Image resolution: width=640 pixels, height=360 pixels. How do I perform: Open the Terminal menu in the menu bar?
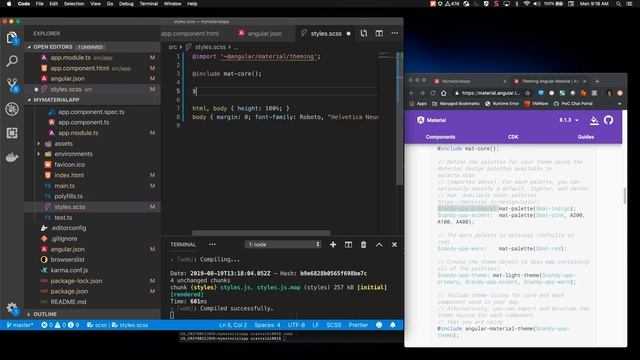[x=149, y=4]
